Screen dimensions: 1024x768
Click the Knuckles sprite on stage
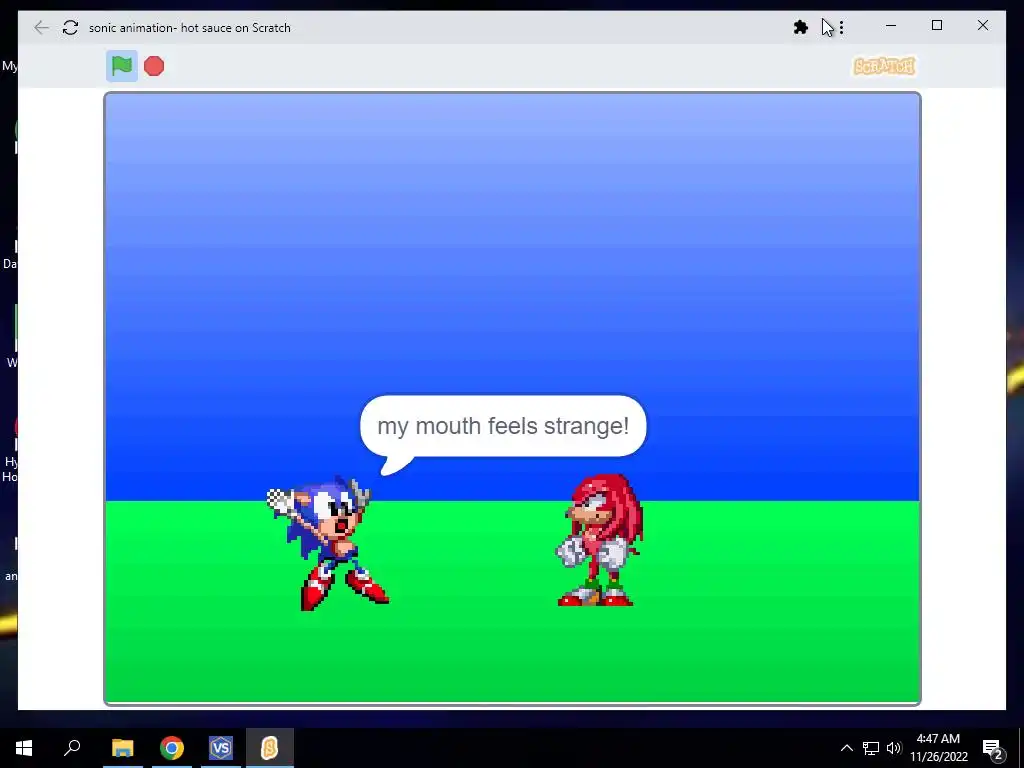pyautogui.click(x=600, y=541)
